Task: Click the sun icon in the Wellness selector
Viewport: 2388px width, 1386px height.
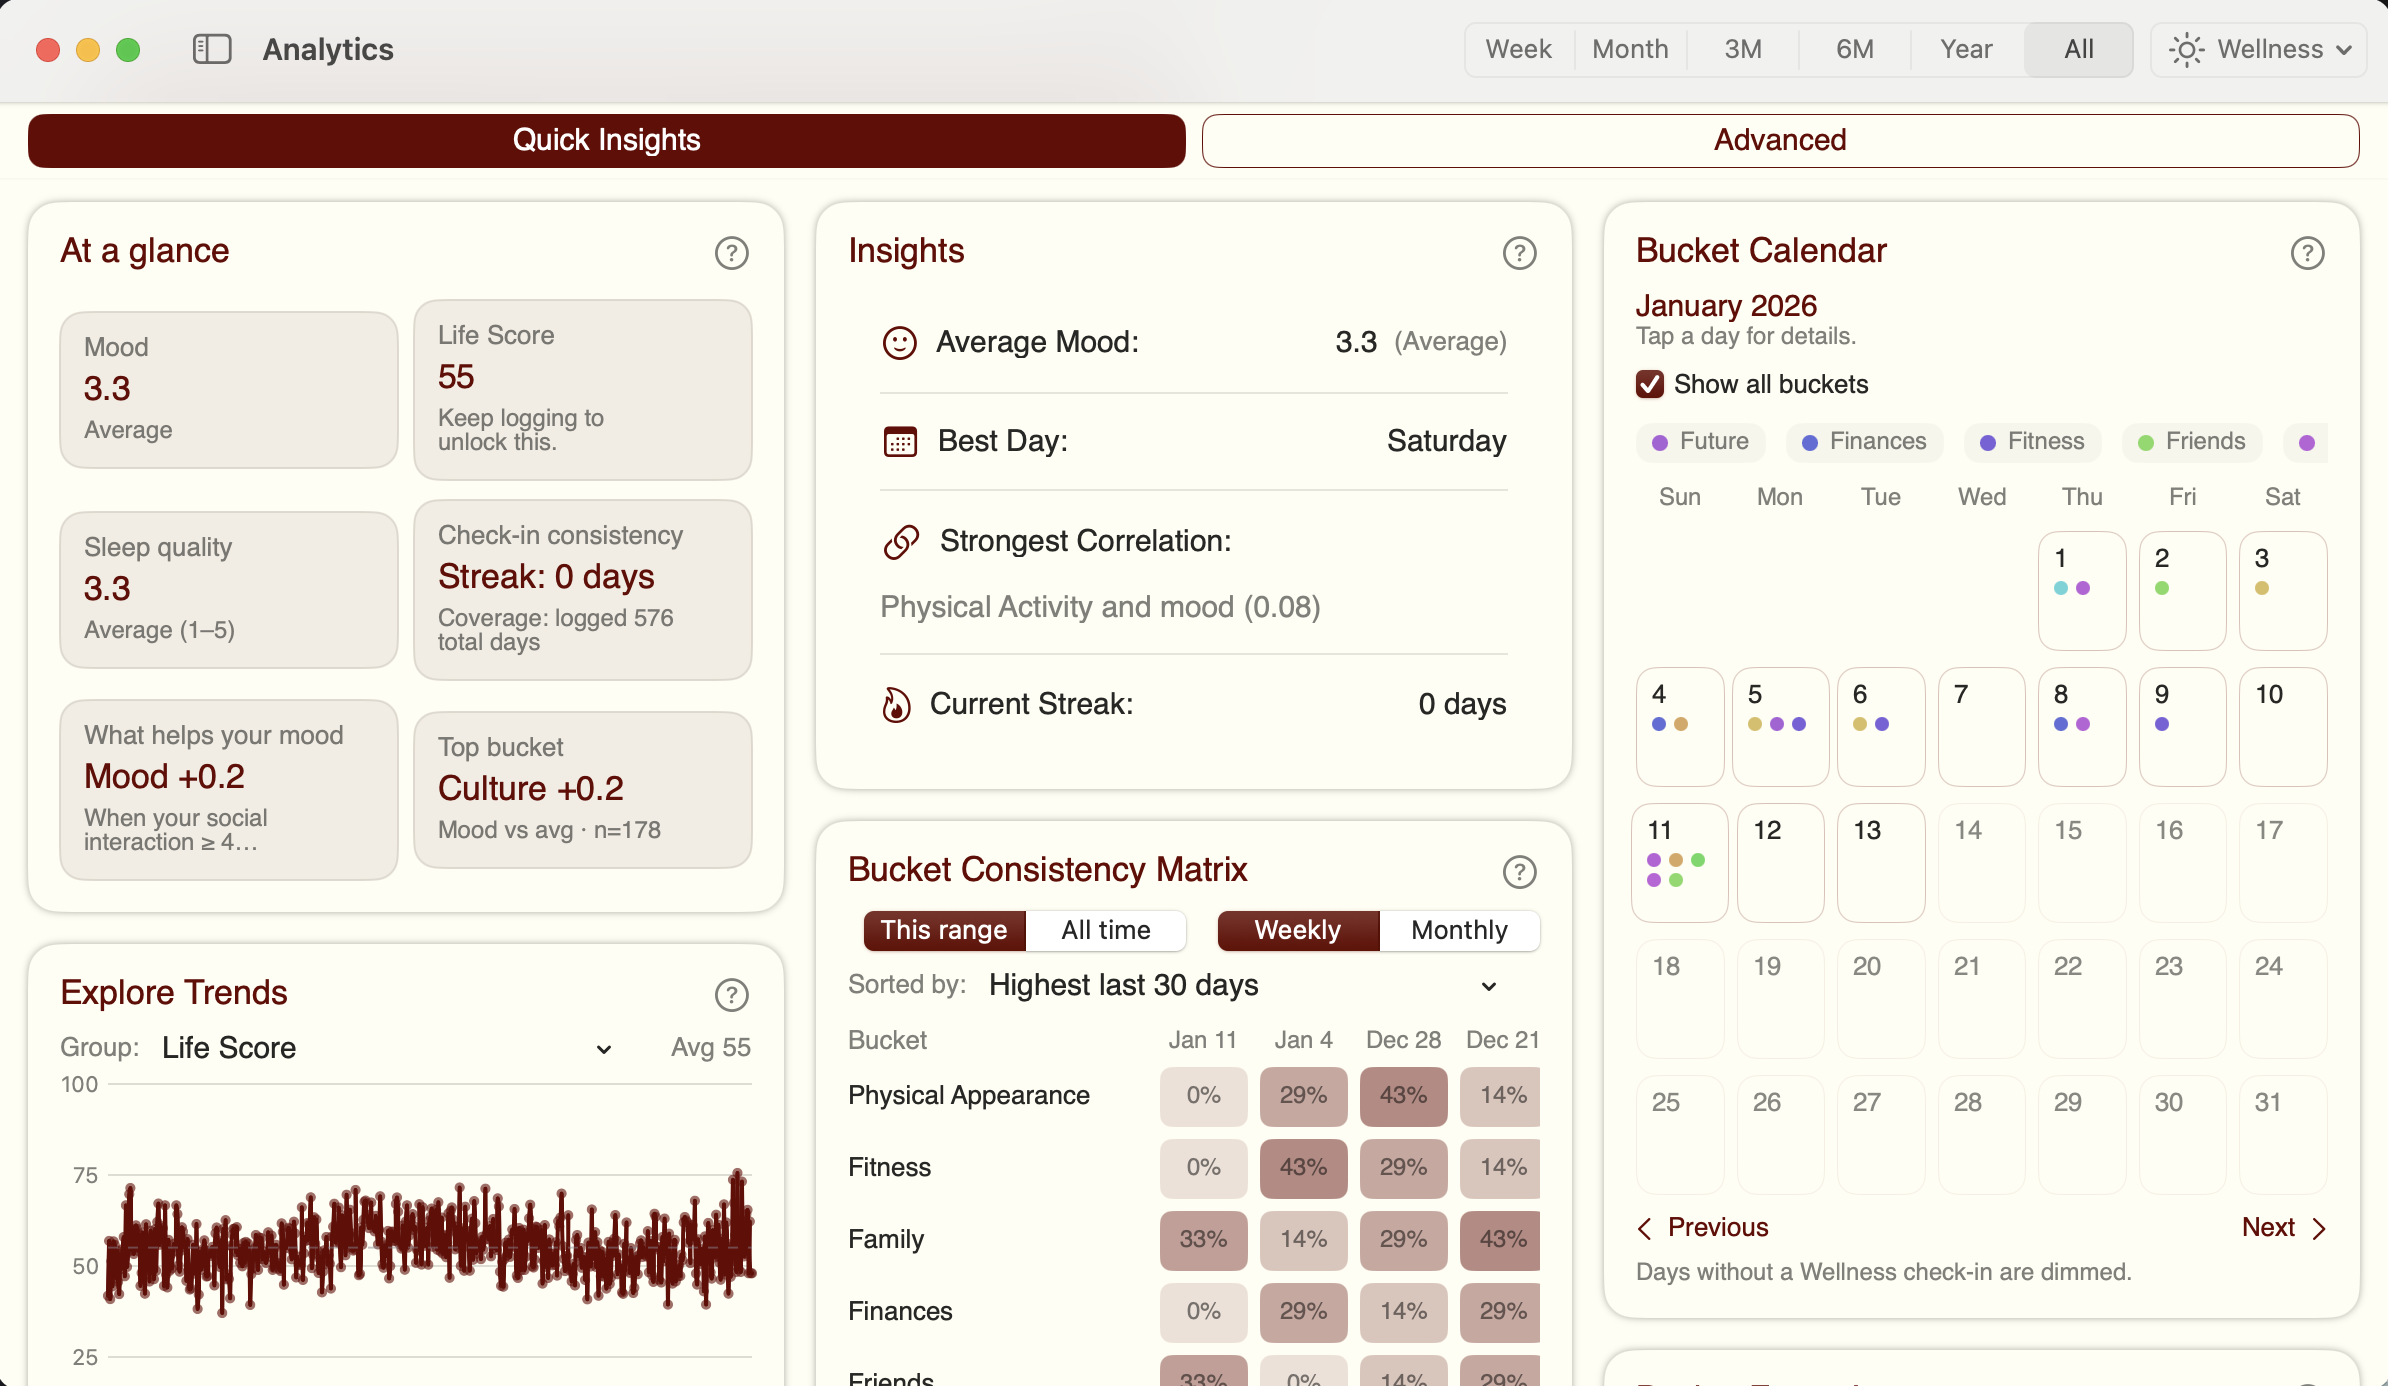Action: 2186,49
